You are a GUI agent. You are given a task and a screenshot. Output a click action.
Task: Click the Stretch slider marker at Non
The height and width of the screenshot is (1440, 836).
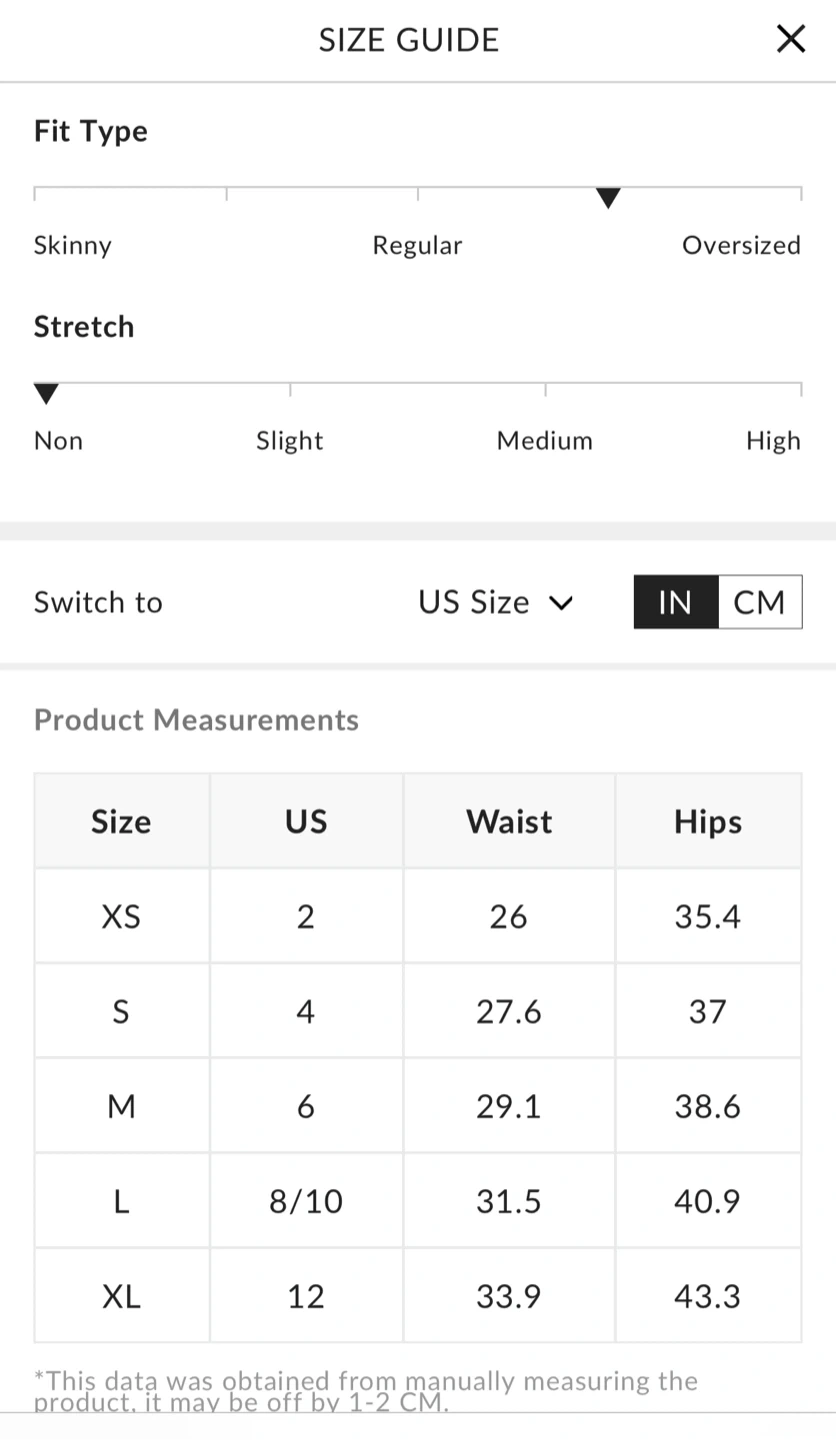point(46,393)
